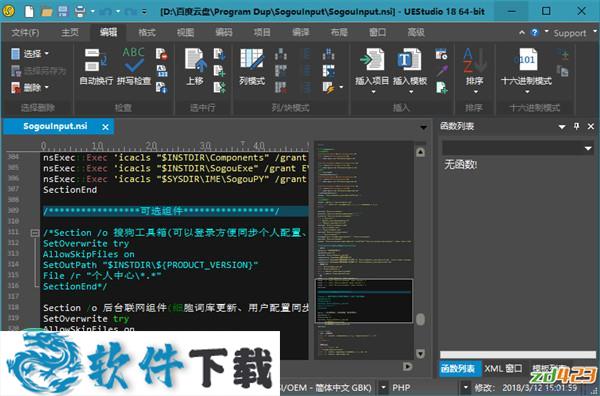The width and height of the screenshot is (600, 396).
Task: Click the editor scrollbar up arrow
Action: 420,152
